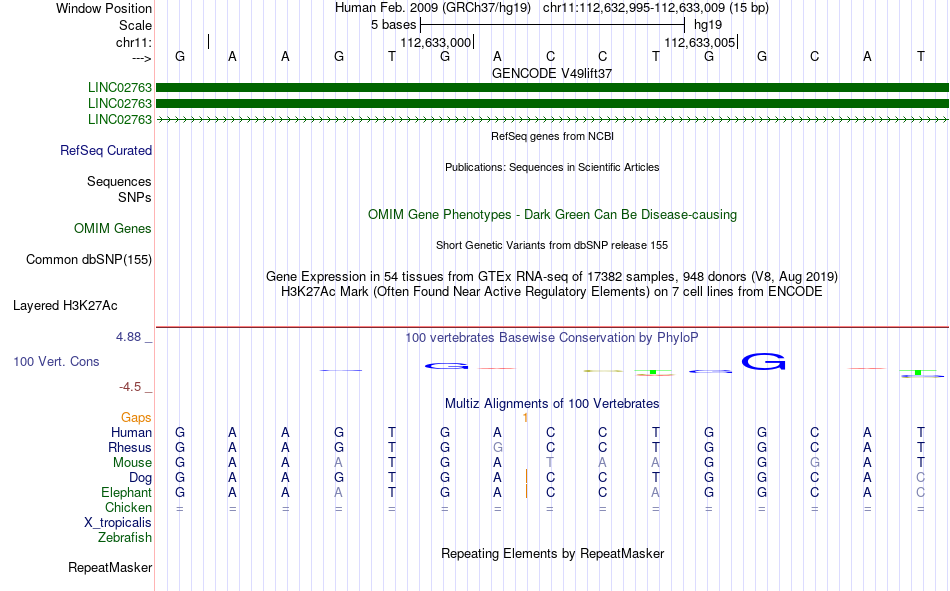Click the Chicken species row label
Screen dimensions: 950x591
tap(128, 507)
